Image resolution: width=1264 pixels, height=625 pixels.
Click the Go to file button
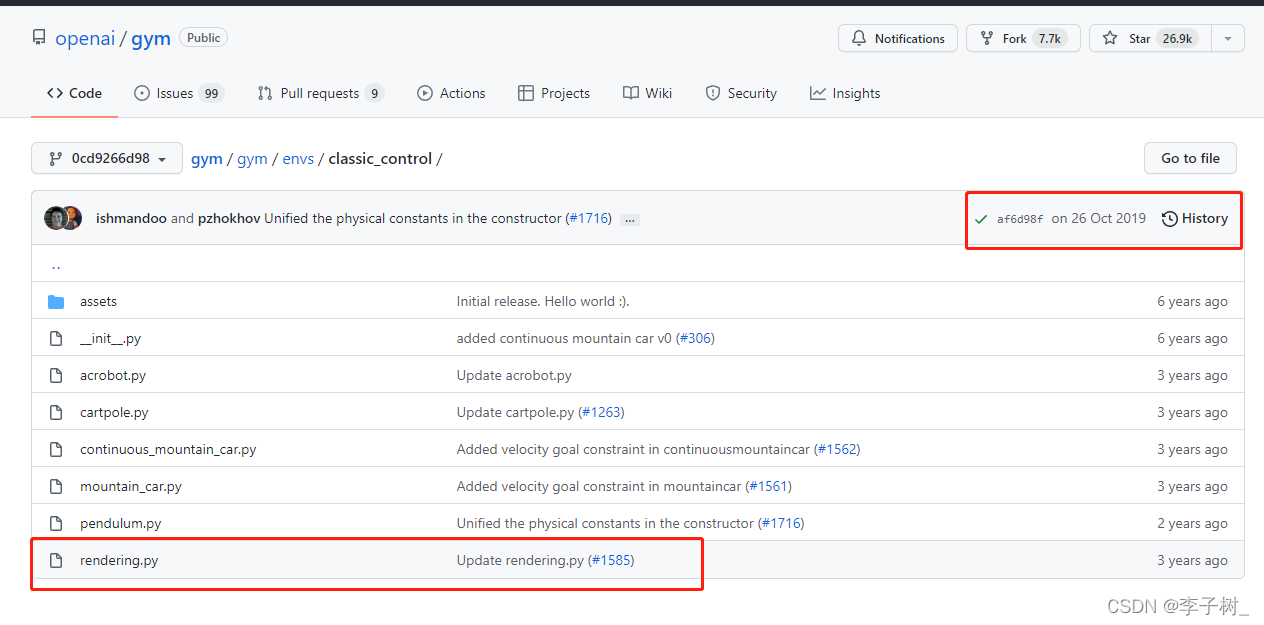point(1190,158)
